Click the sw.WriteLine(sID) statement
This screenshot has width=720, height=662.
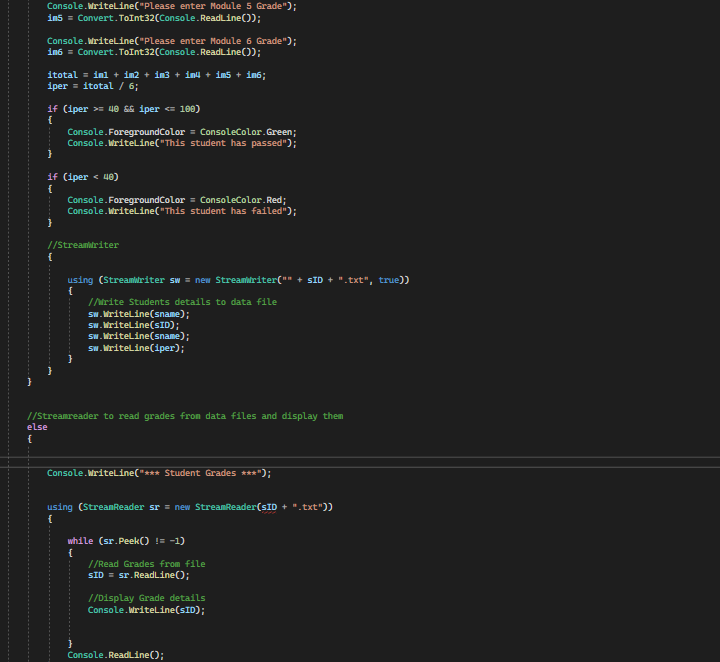(134, 325)
